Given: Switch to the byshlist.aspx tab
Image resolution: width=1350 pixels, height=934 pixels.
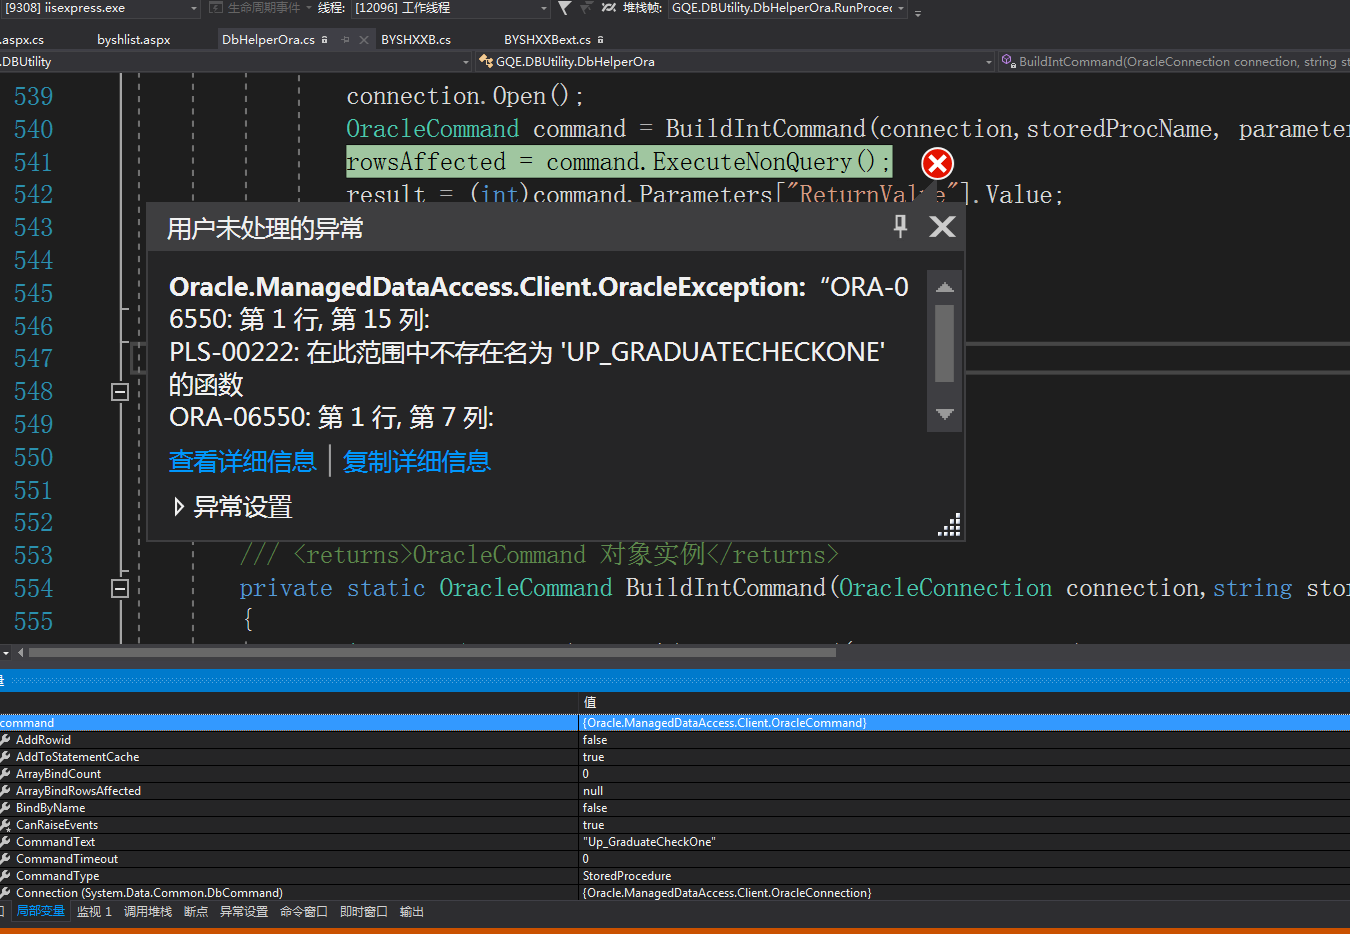Looking at the screenshot, I should coord(134,40).
